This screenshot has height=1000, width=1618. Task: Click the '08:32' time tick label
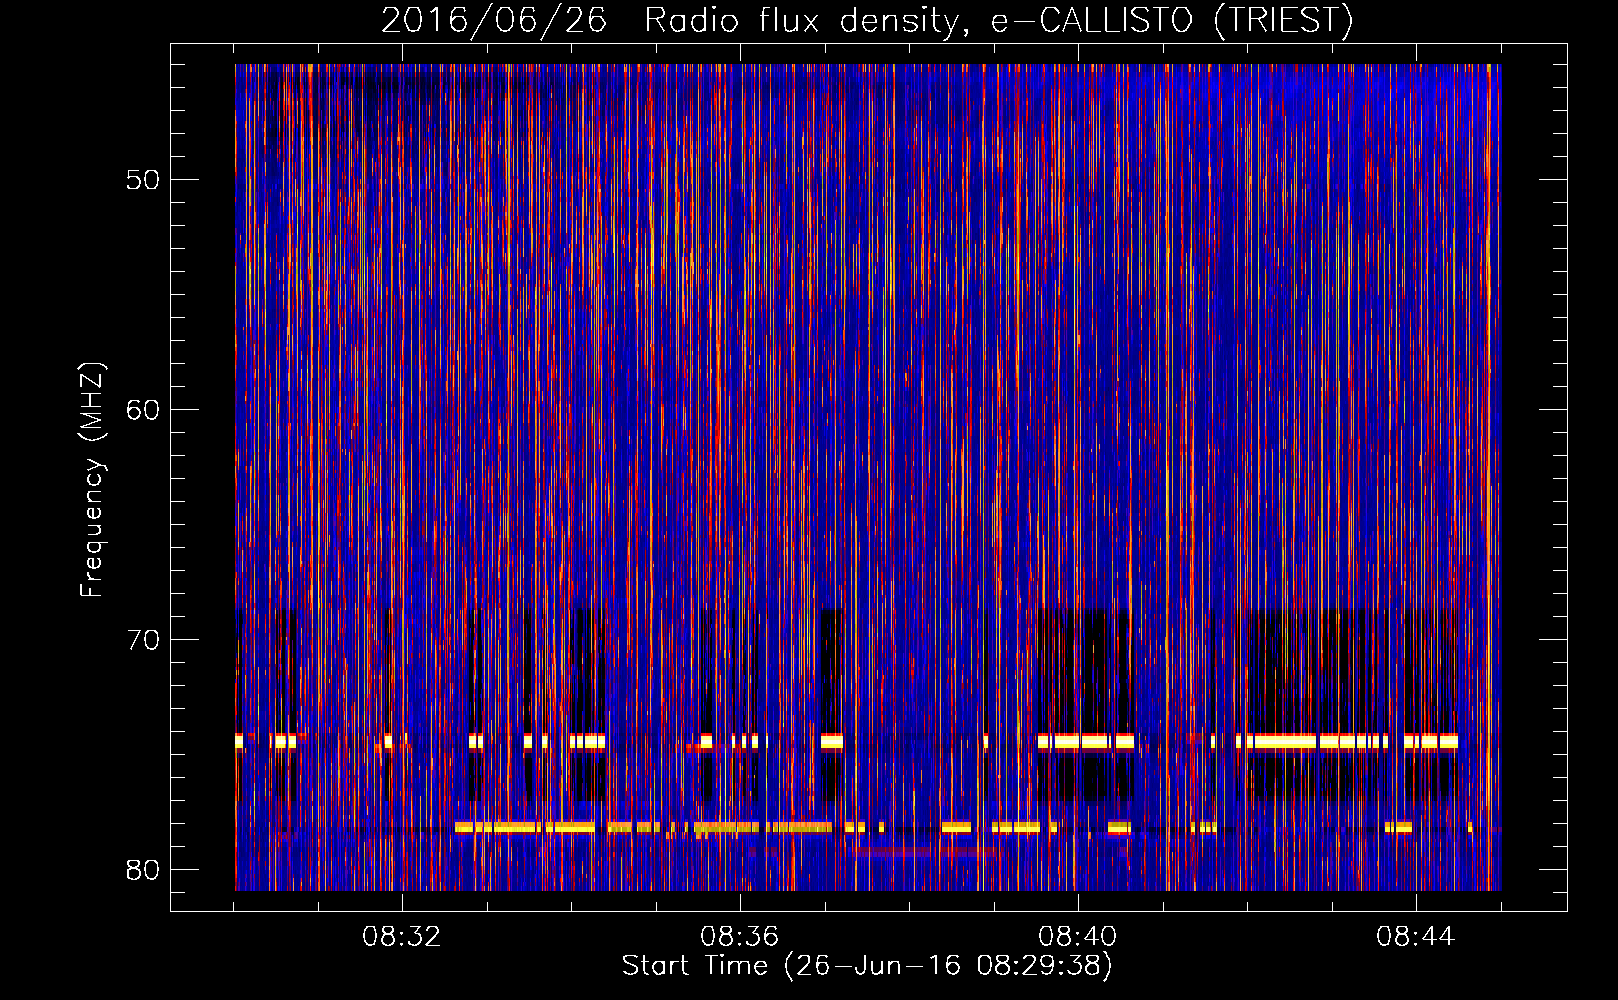click(x=401, y=937)
